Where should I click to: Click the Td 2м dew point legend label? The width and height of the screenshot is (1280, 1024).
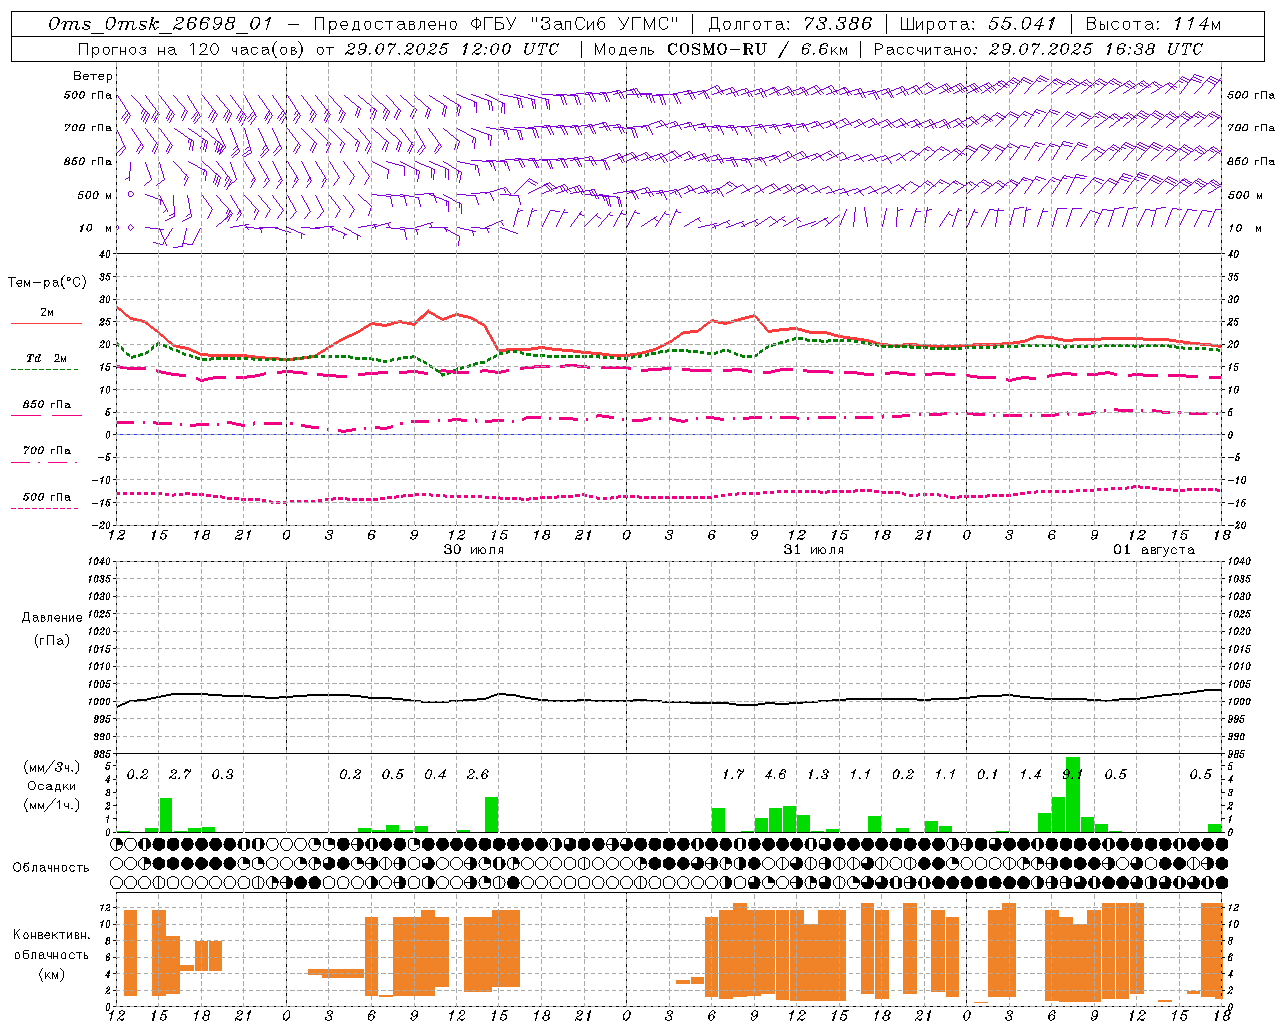tap(46, 358)
